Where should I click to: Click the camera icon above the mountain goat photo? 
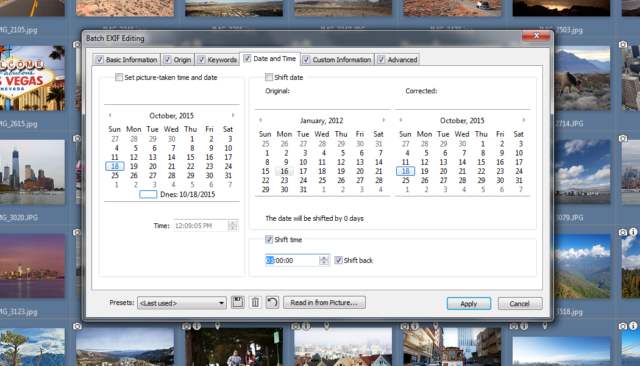[x=623, y=44]
